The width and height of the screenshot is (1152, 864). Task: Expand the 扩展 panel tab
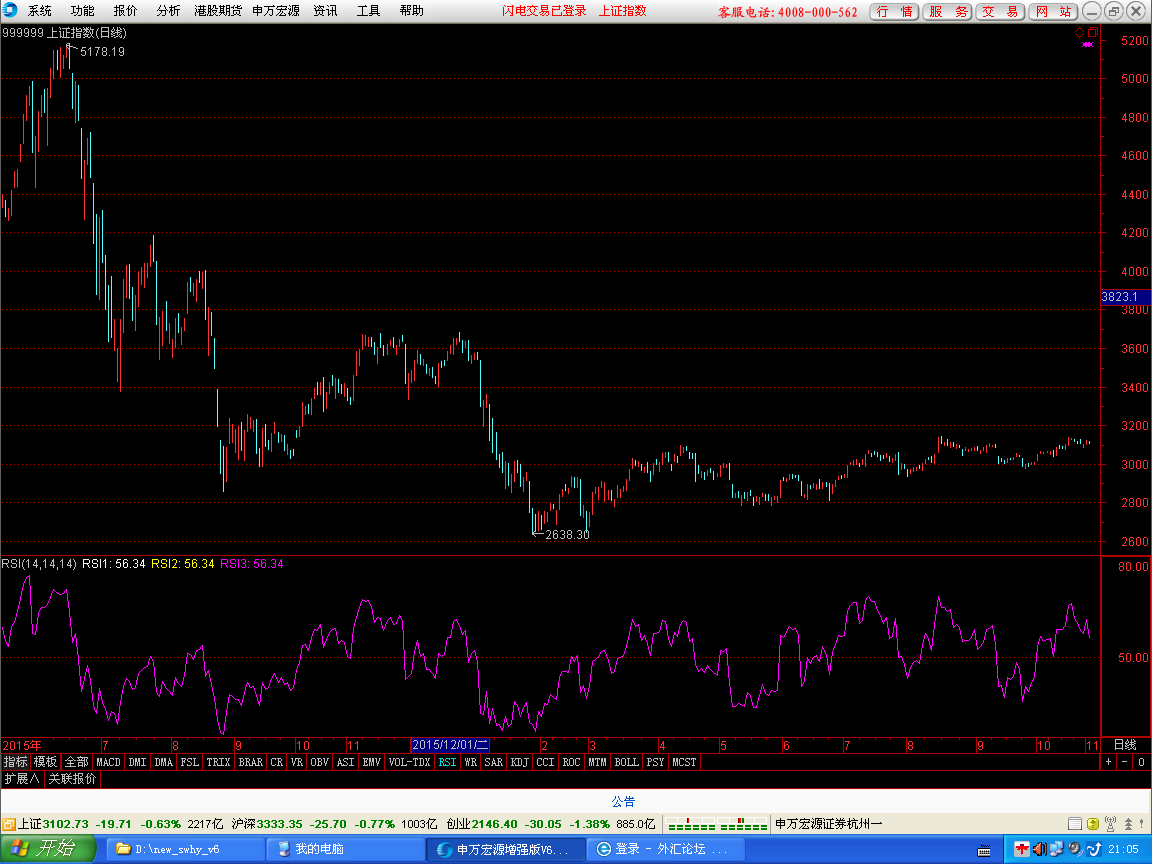pos(22,779)
